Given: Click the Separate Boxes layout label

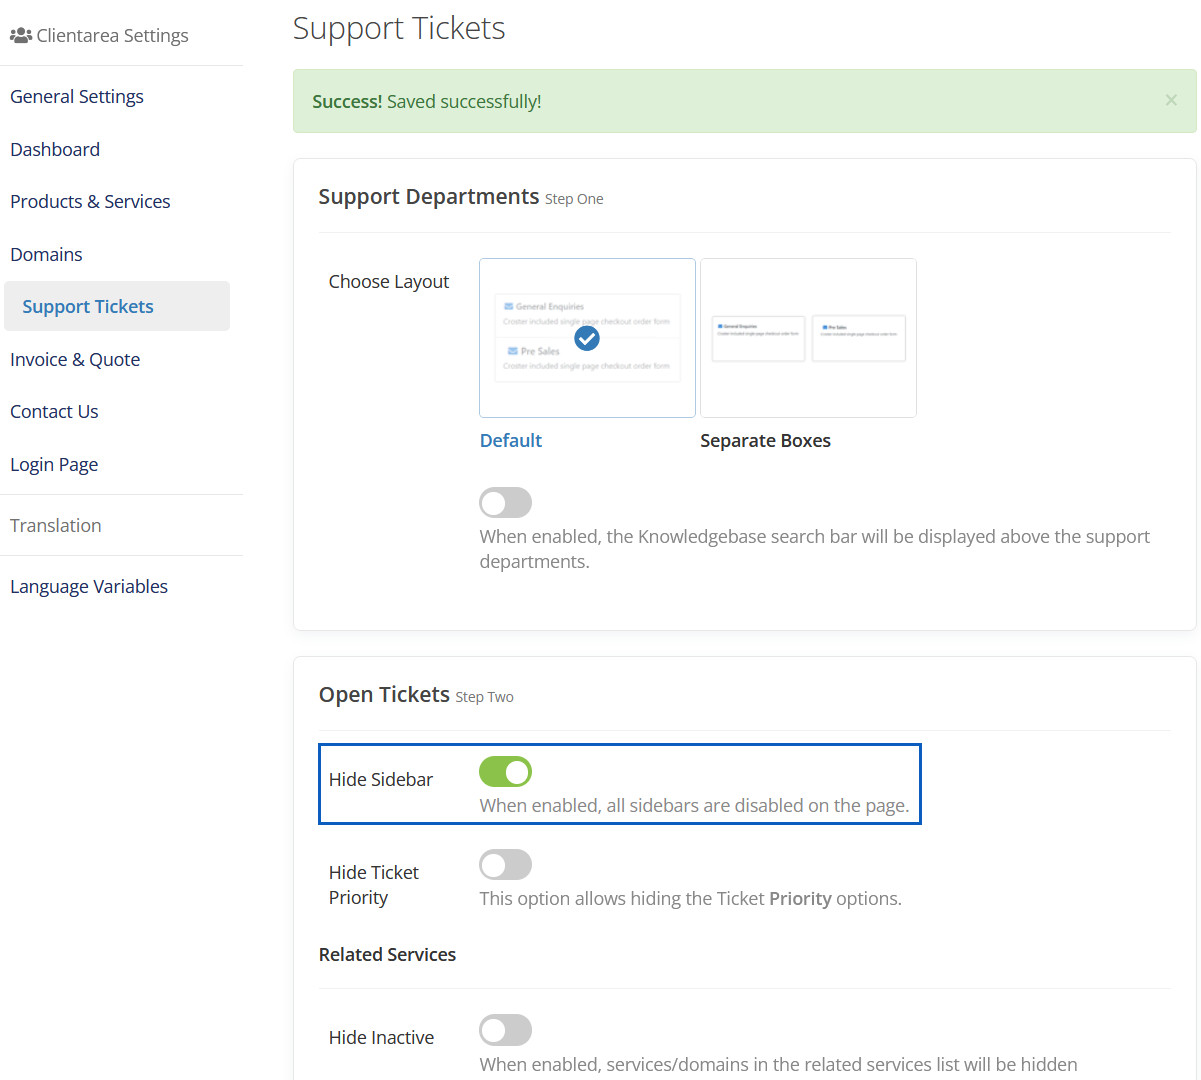Looking at the screenshot, I should pyautogui.click(x=765, y=441).
